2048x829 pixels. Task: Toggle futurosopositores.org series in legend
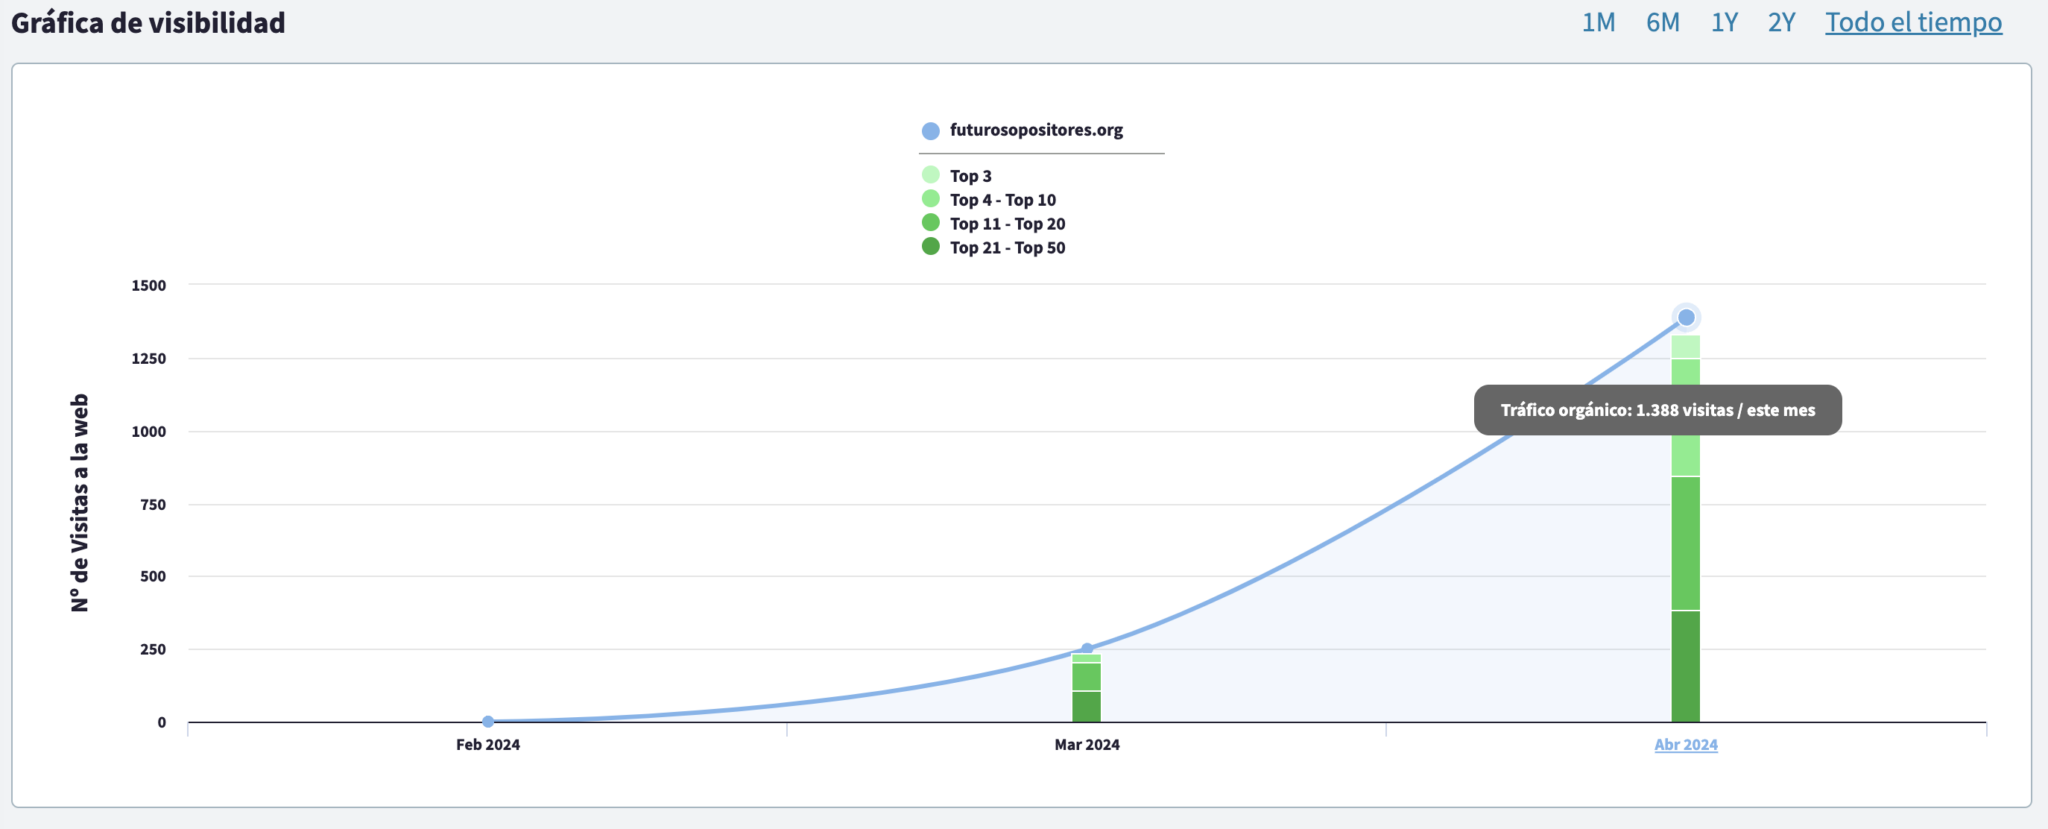point(1022,130)
